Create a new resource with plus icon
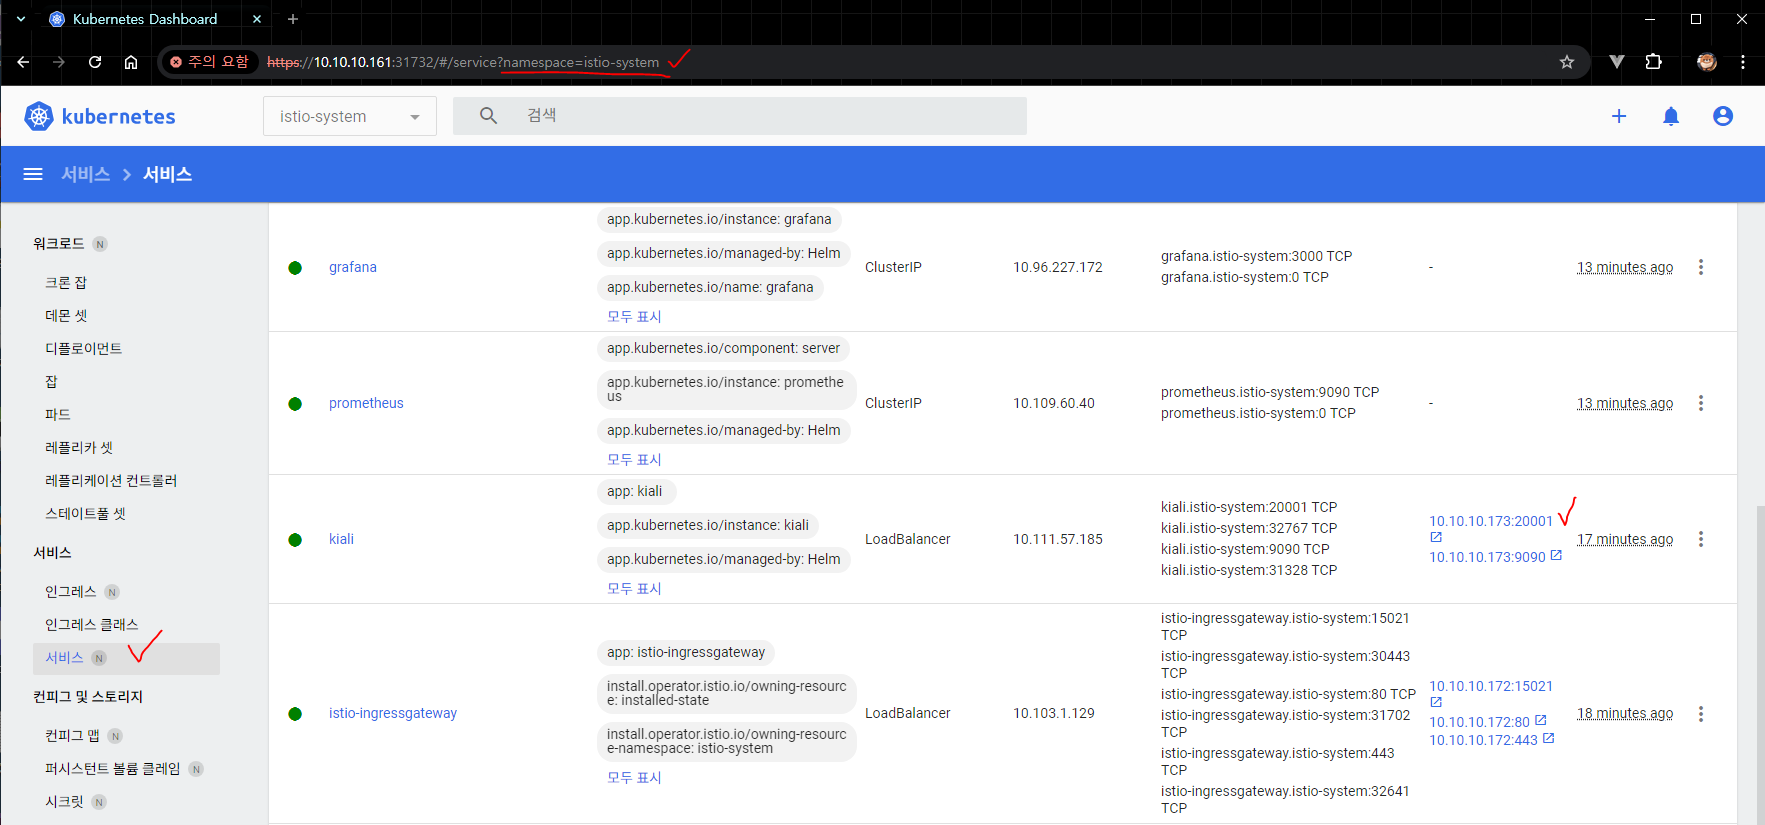 [1619, 116]
